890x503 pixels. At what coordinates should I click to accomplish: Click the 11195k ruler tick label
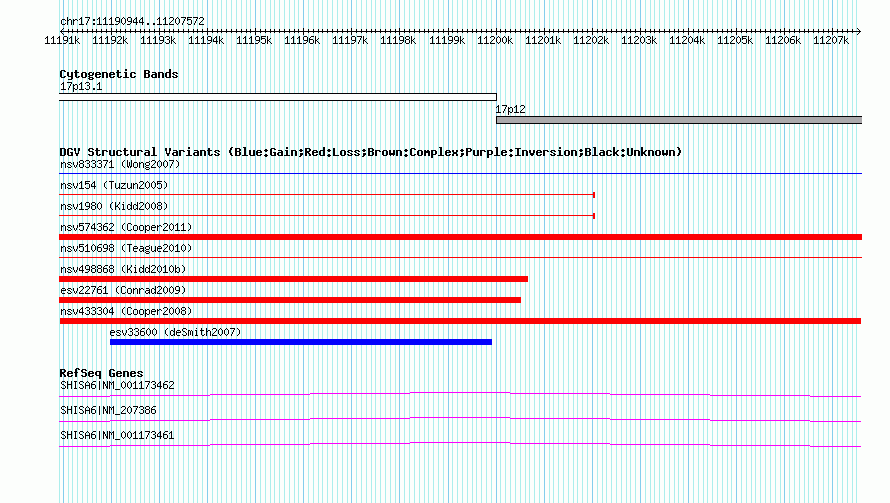[x=254, y=40]
